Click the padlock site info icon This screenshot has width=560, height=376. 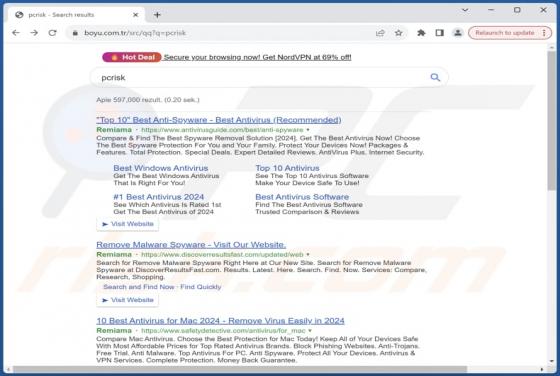[75, 33]
